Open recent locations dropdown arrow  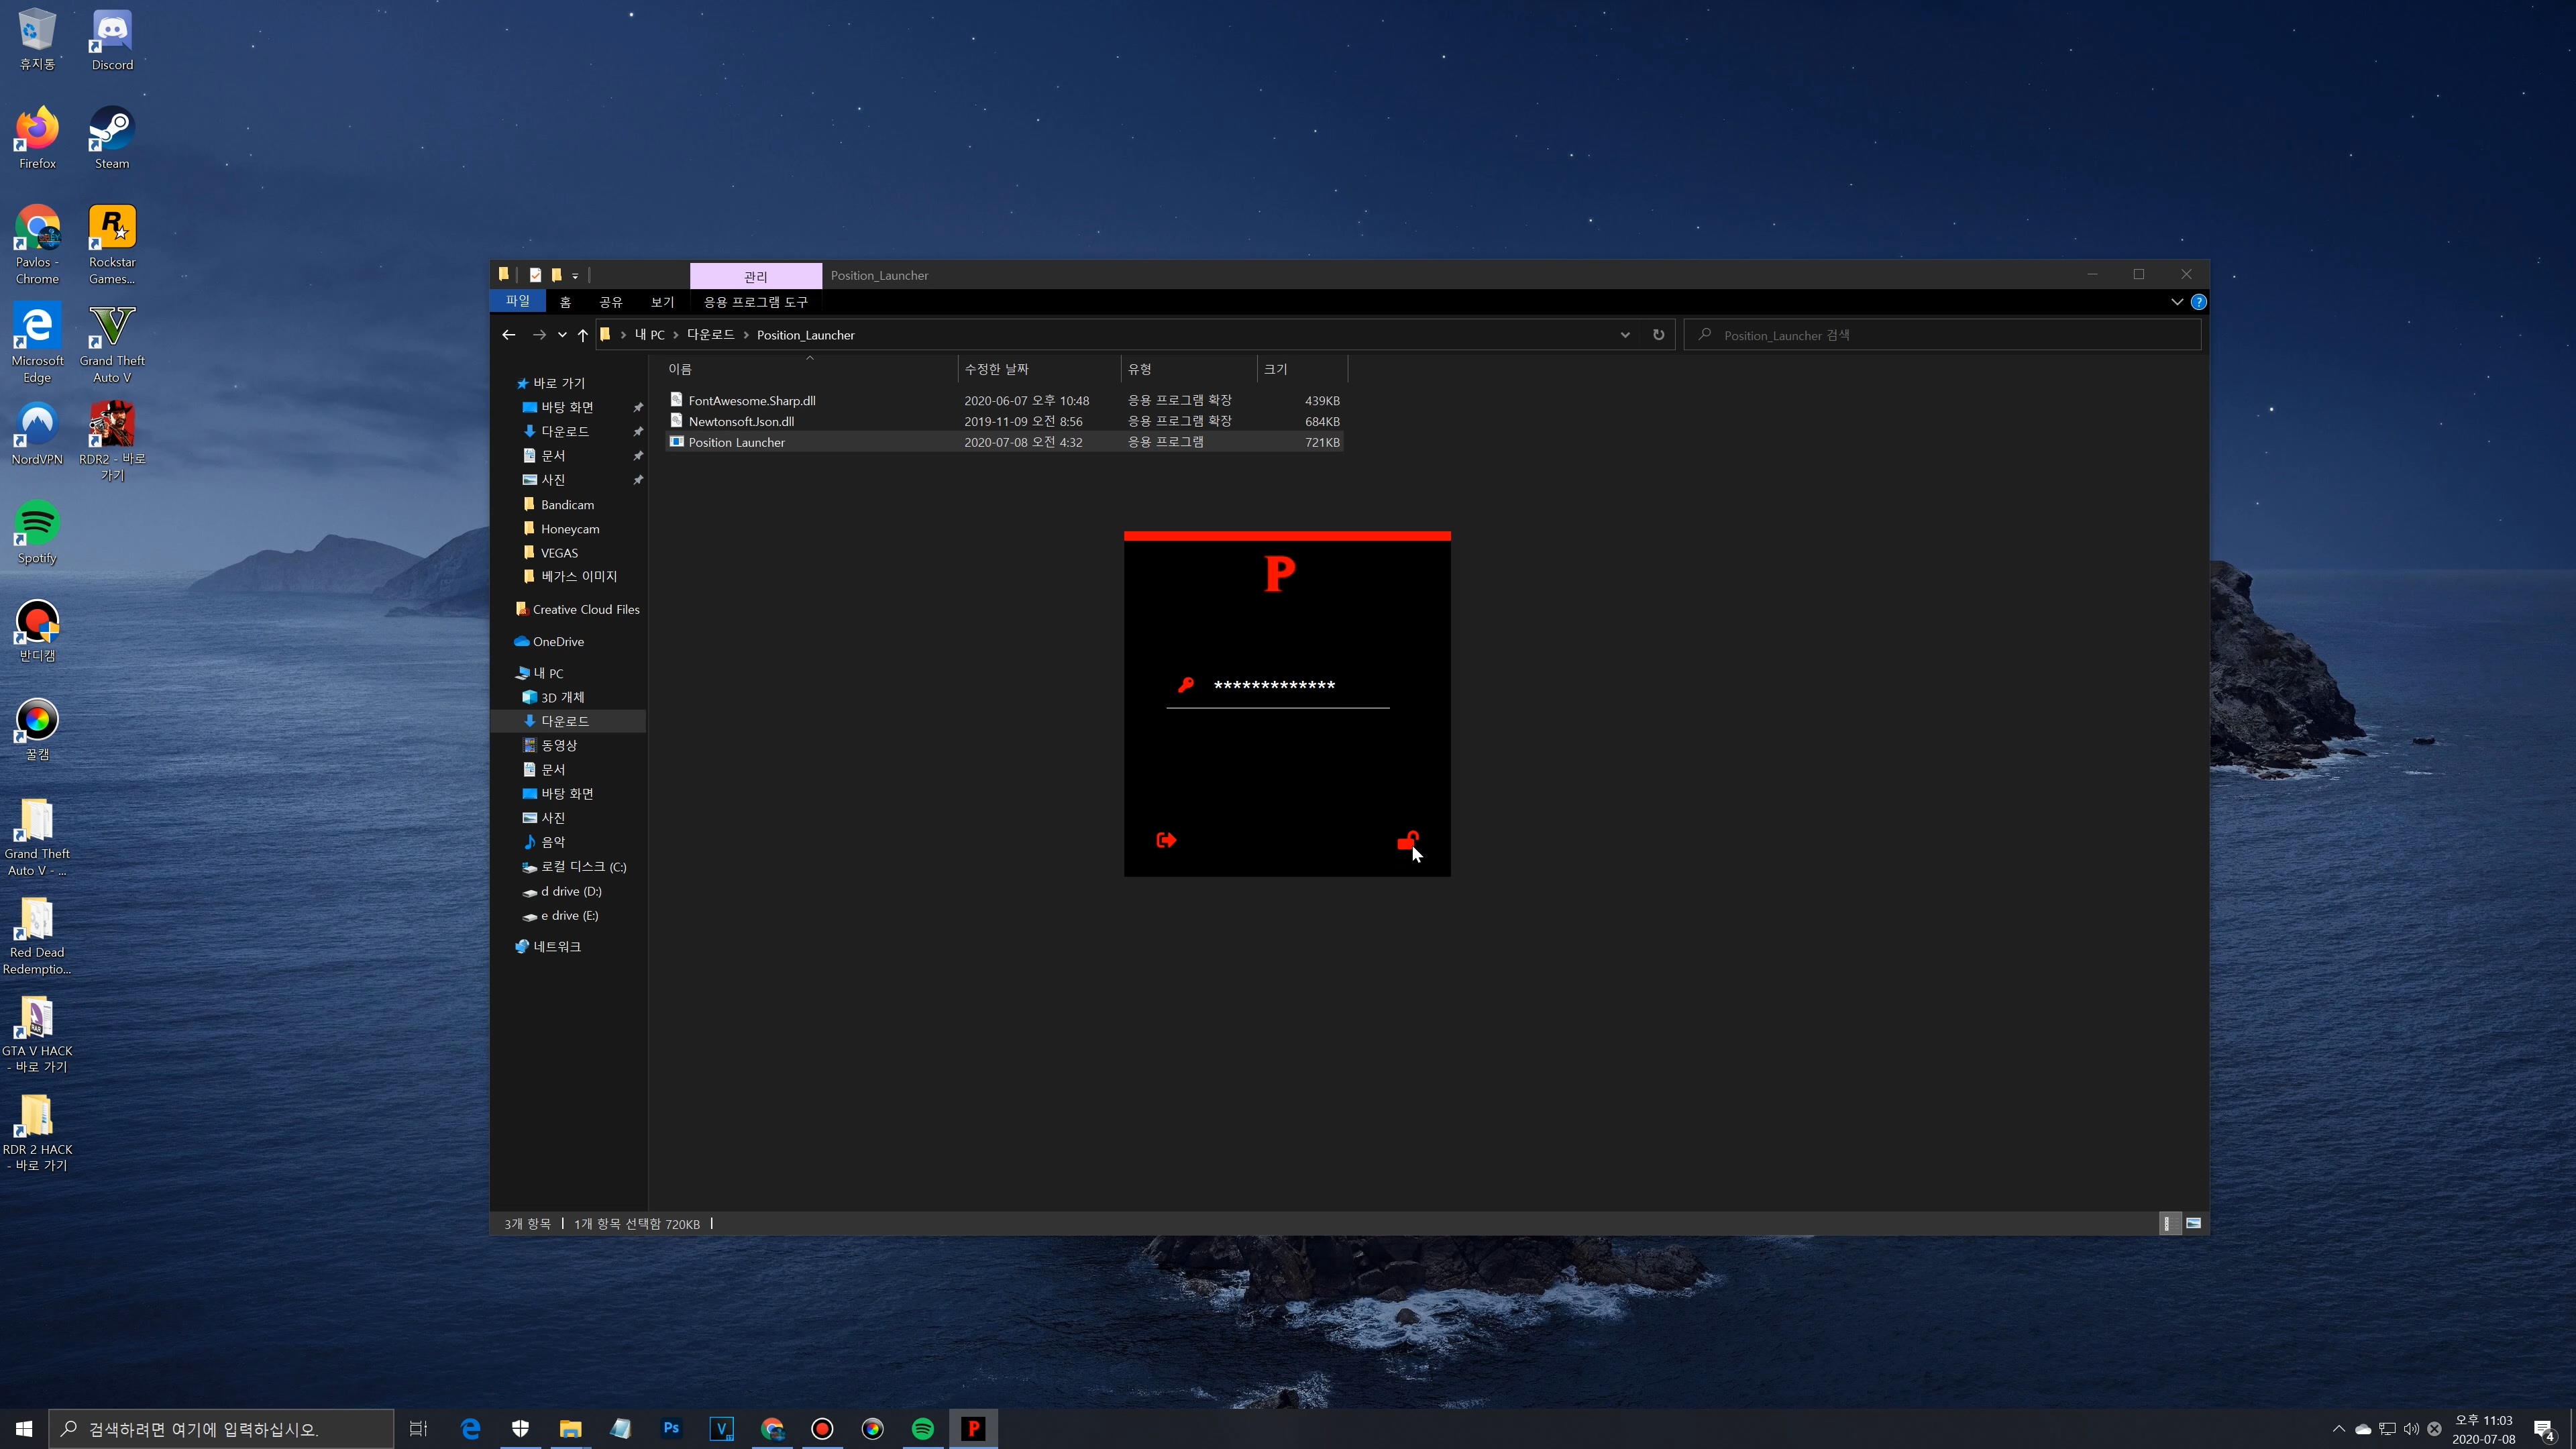tap(562, 335)
